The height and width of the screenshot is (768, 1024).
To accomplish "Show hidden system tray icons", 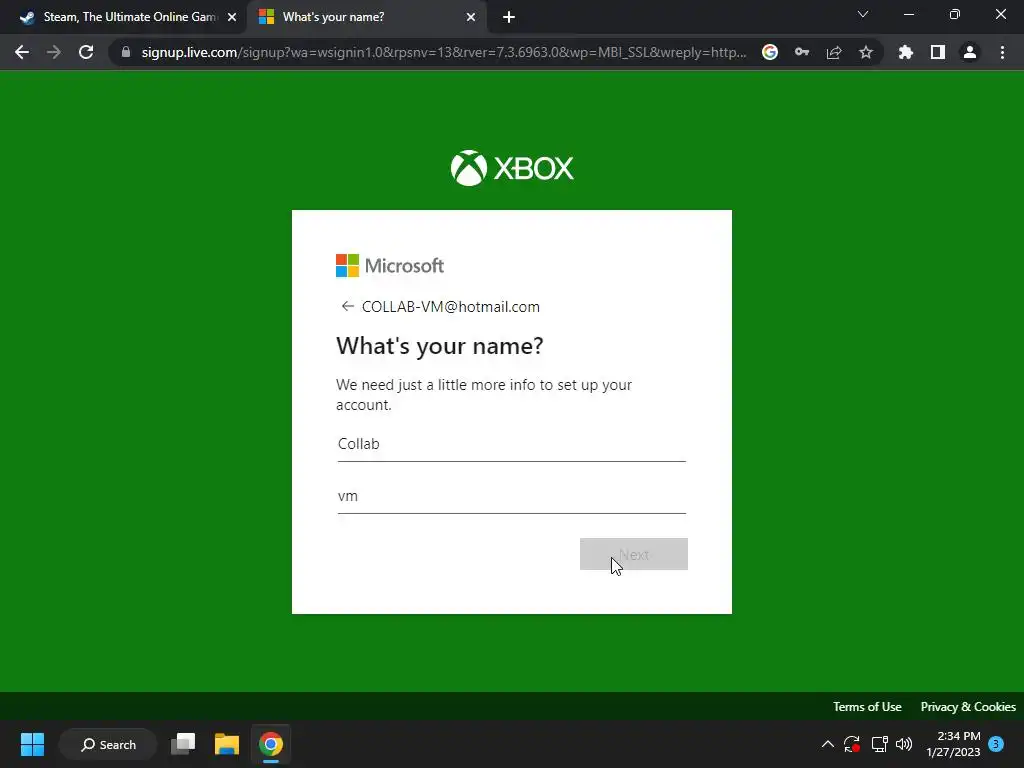I will point(827,744).
